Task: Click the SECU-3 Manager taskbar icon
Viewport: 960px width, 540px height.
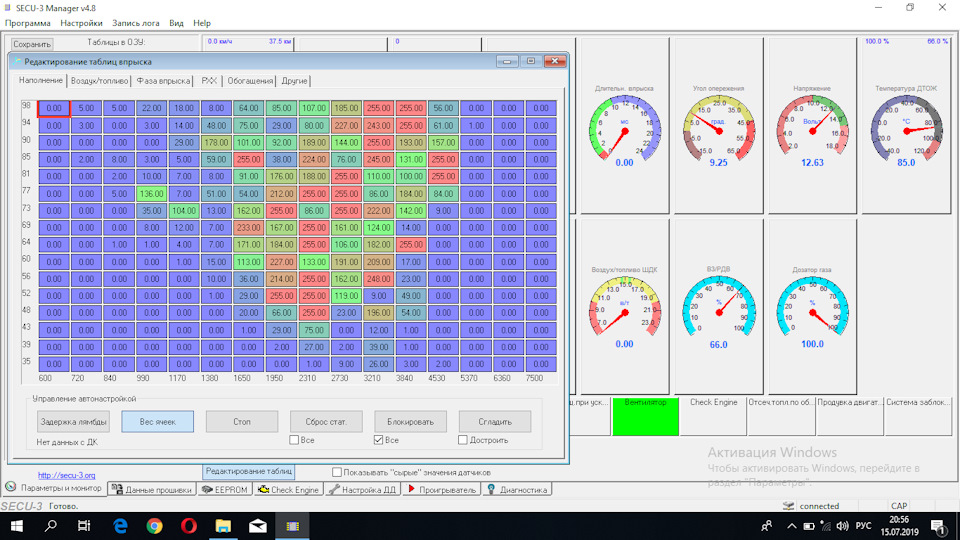Action: 293,526
